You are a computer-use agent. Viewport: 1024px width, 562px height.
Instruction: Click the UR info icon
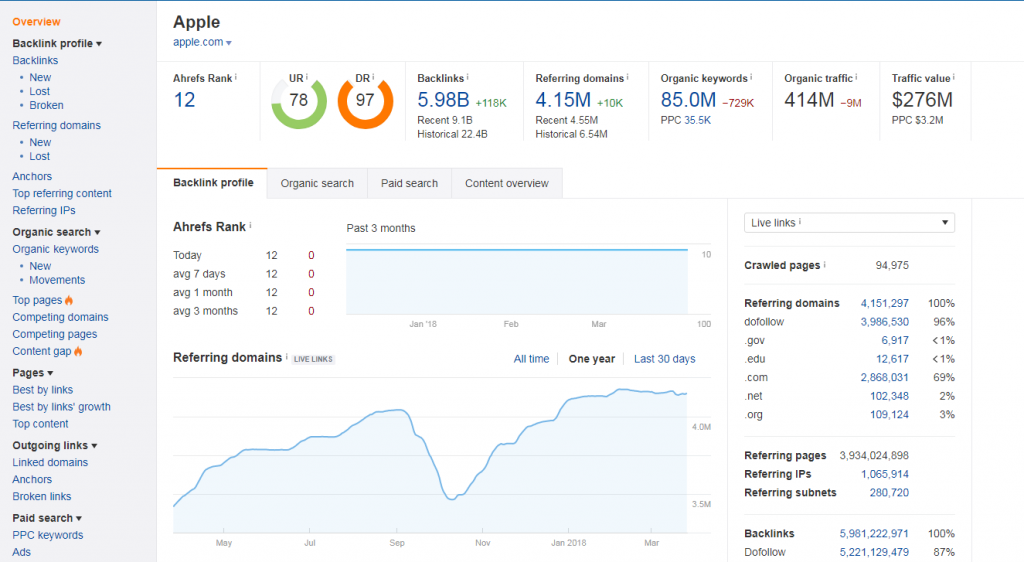306,77
